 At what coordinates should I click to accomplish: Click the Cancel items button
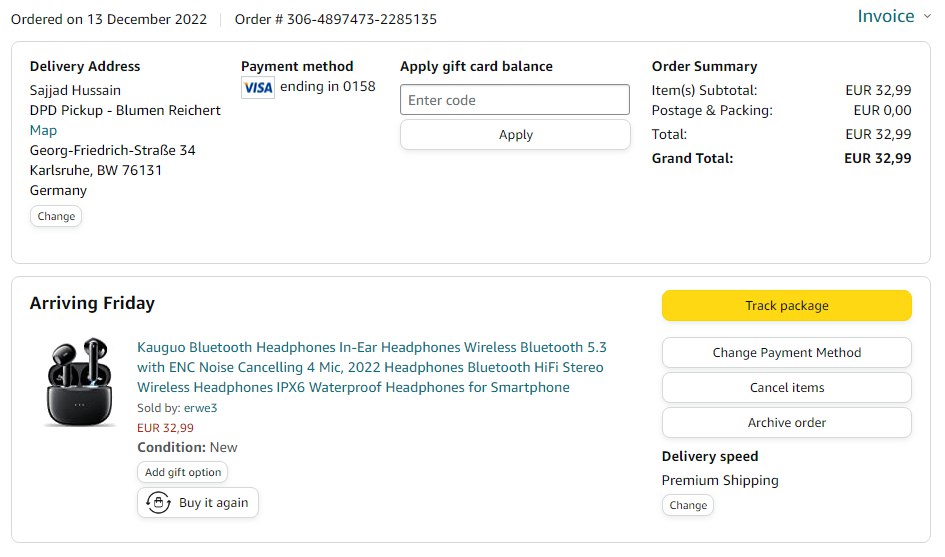click(x=786, y=387)
